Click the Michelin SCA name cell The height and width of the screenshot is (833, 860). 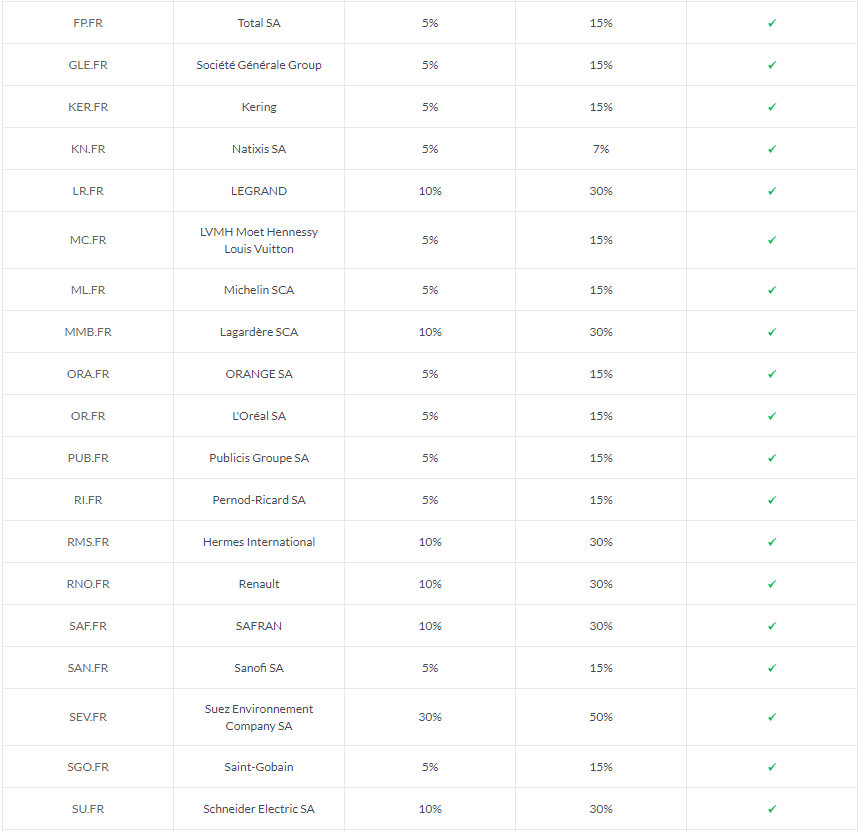pos(259,290)
